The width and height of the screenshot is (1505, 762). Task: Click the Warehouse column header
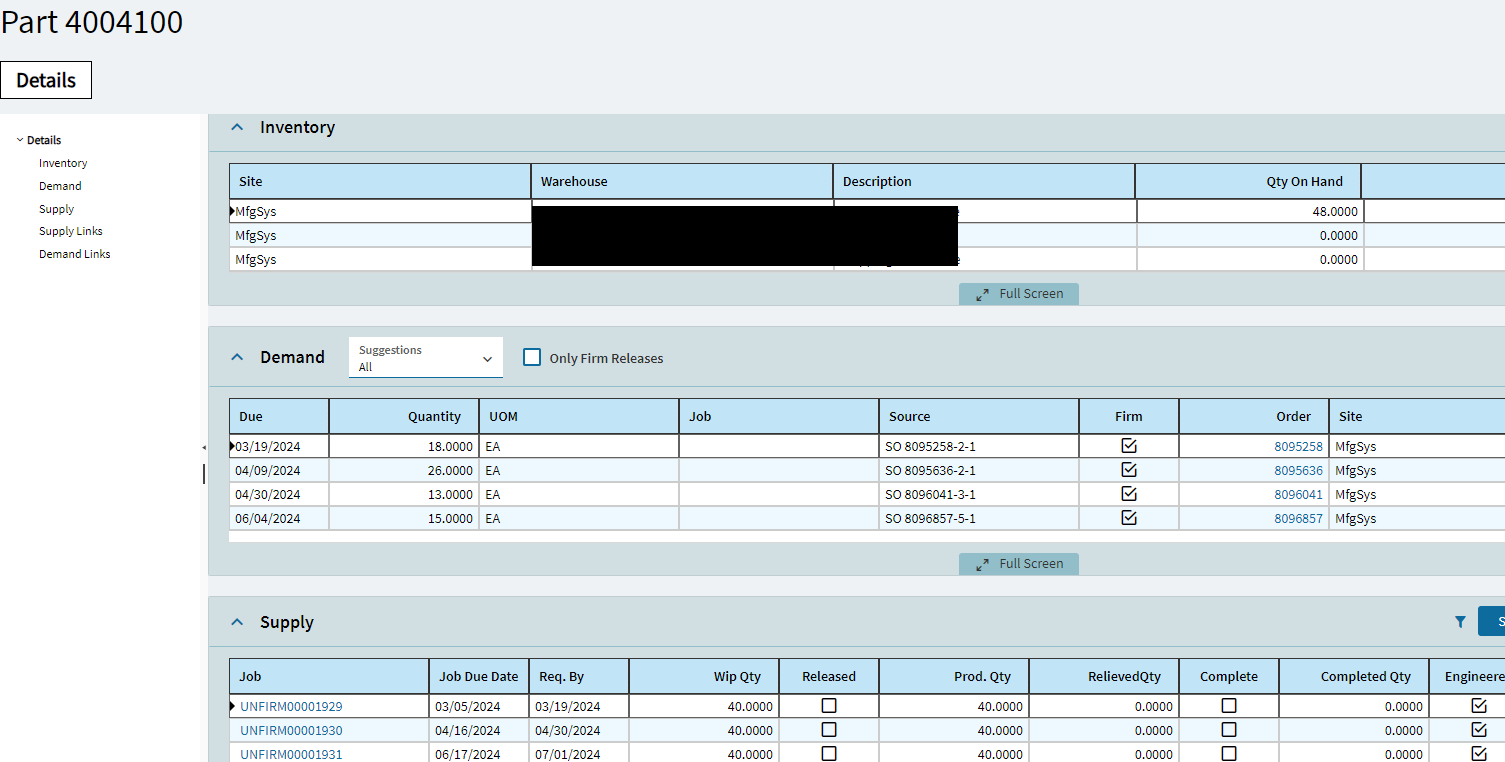[682, 181]
